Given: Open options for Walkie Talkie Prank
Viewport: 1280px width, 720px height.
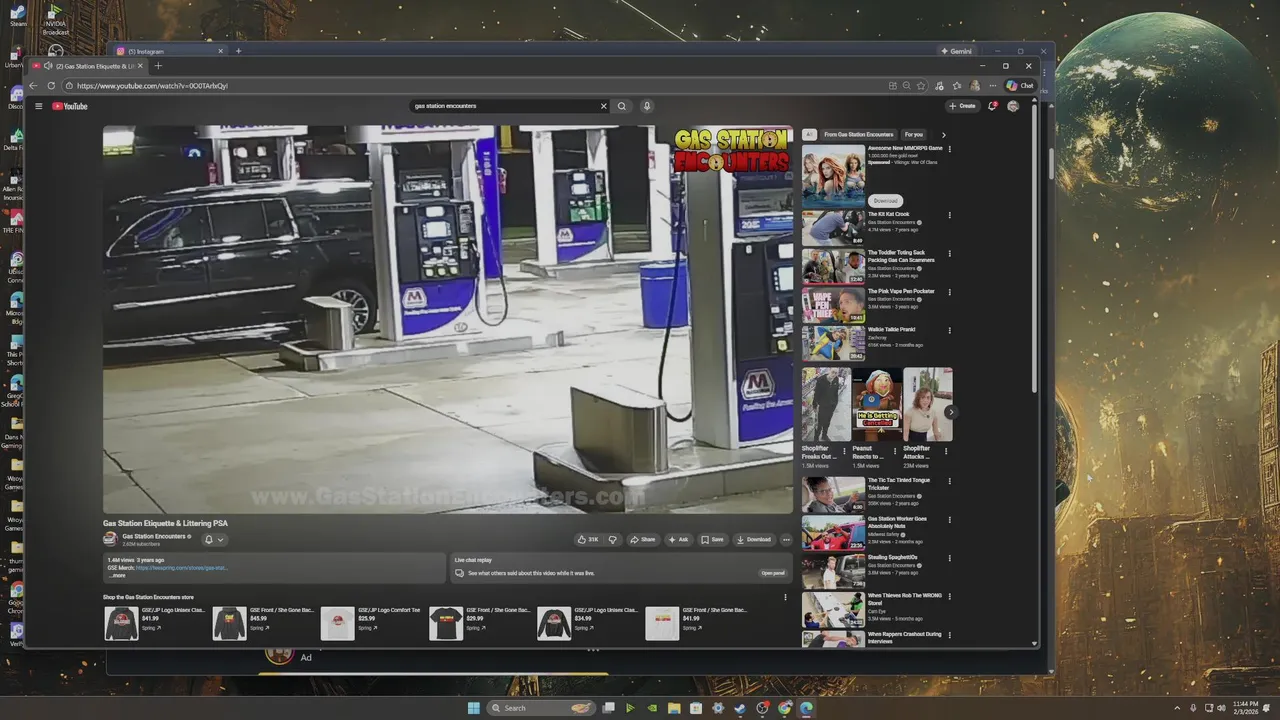Looking at the screenshot, I should [950, 330].
